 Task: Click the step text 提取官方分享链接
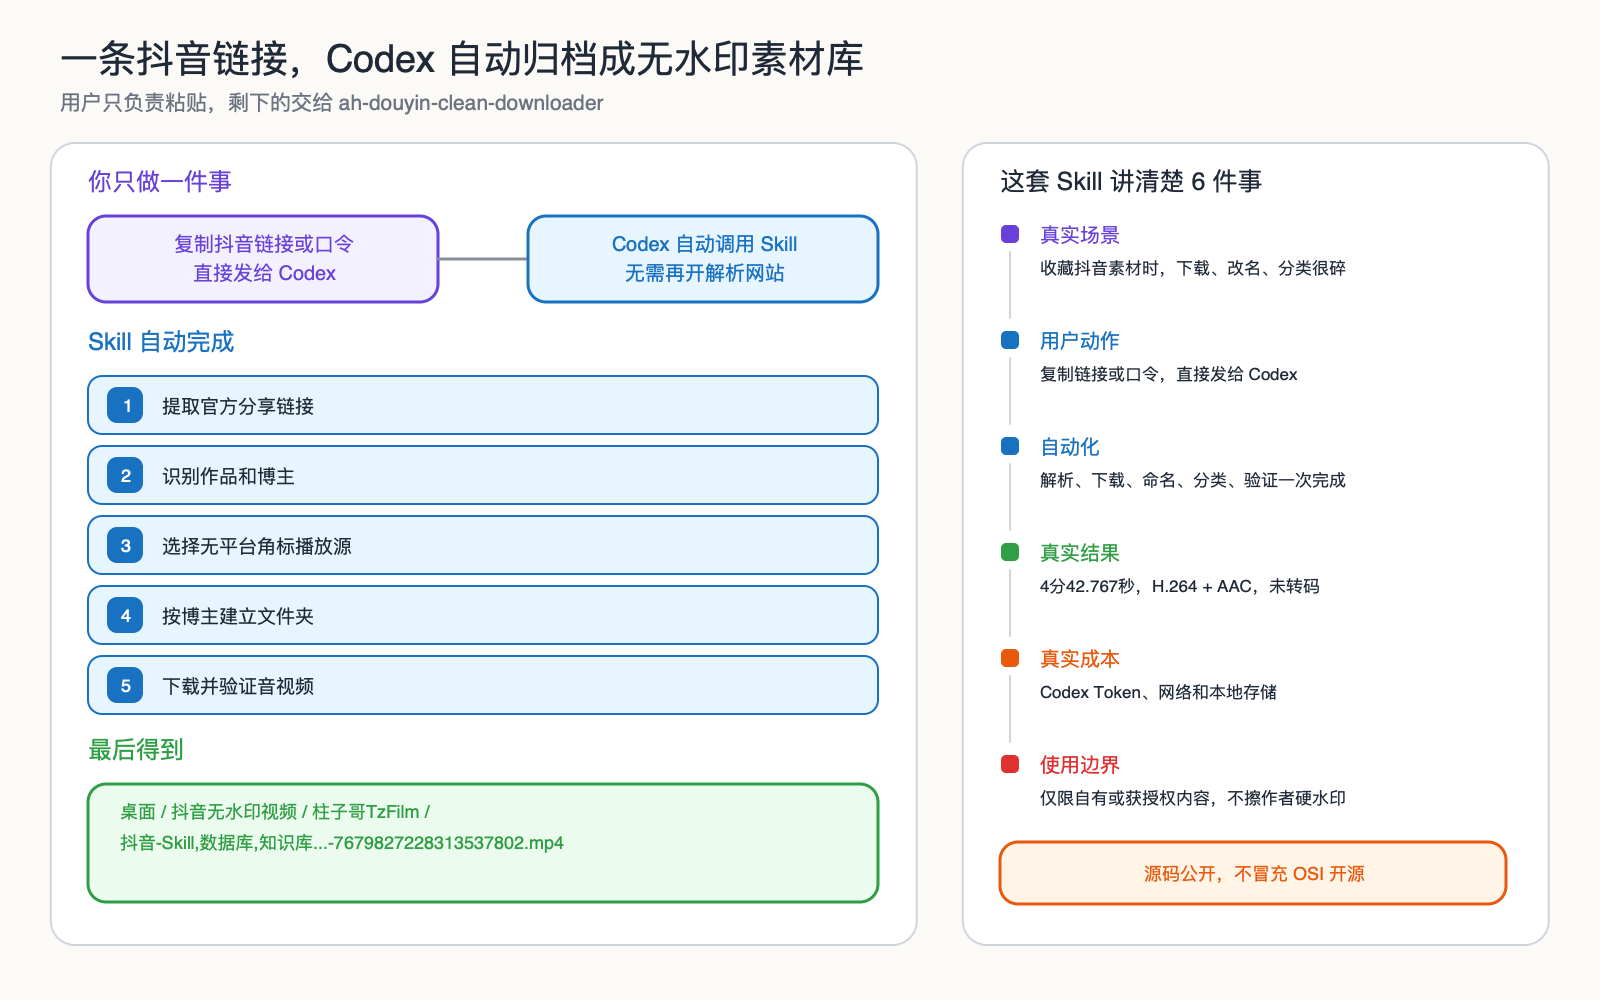238,406
